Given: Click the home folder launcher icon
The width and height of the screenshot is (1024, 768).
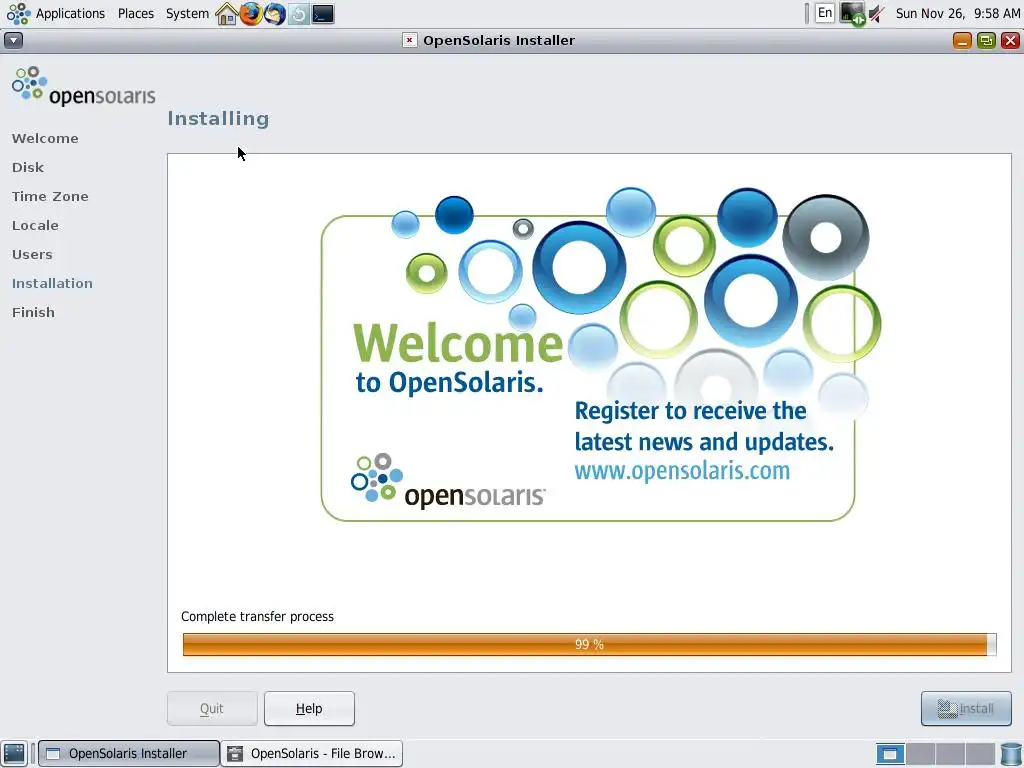Looking at the screenshot, I should [x=227, y=14].
